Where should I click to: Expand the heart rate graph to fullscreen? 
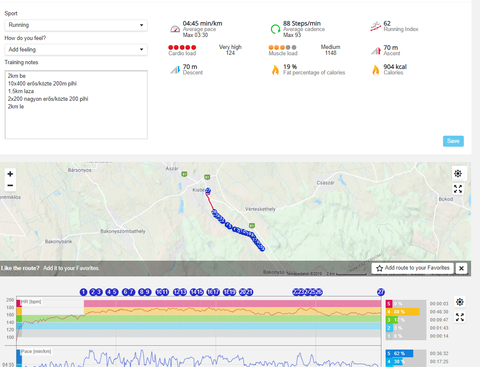click(460, 317)
